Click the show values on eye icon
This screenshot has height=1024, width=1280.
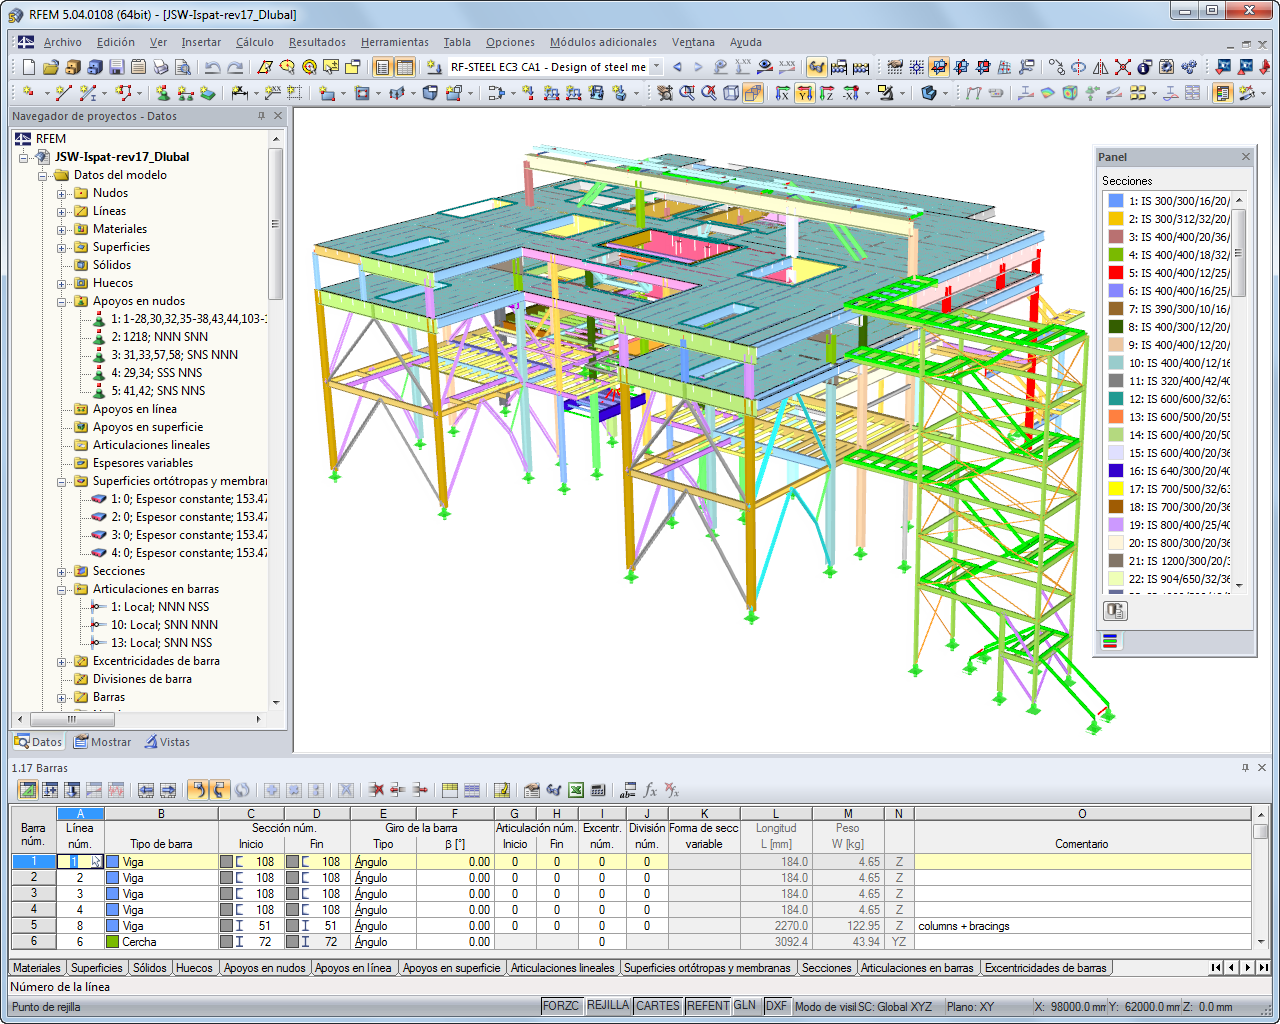click(765, 67)
